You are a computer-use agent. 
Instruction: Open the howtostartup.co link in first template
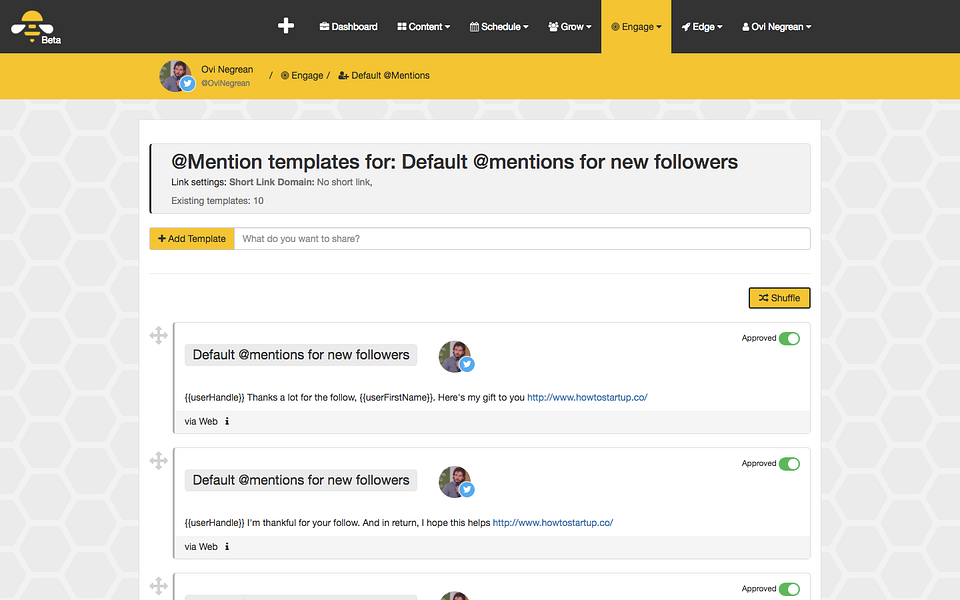(x=587, y=397)
